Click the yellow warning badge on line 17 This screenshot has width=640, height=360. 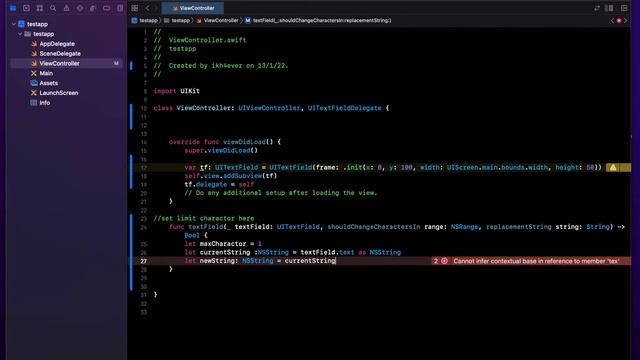pyautogui.click(x=613, y=167)
